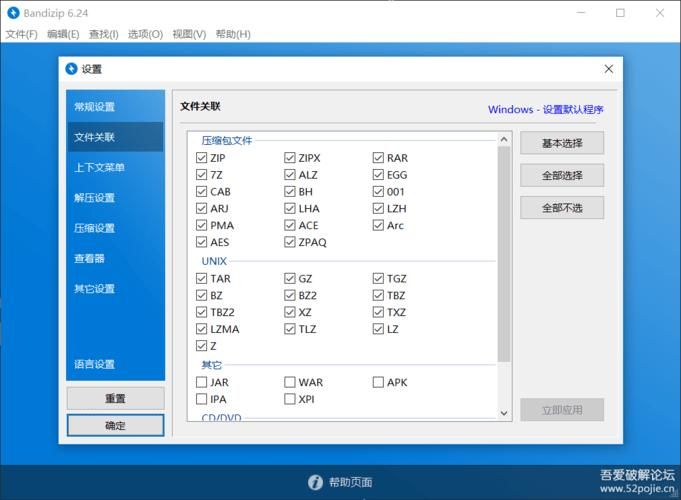Image resolution: width=681 pixels, height=500 pixels.
Task: Click the help page info icon
Action: click(x=315, y=482)
